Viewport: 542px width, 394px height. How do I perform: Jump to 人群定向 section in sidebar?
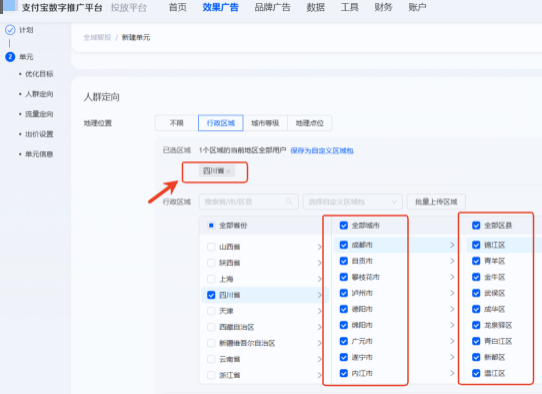[x=39, y=94]
